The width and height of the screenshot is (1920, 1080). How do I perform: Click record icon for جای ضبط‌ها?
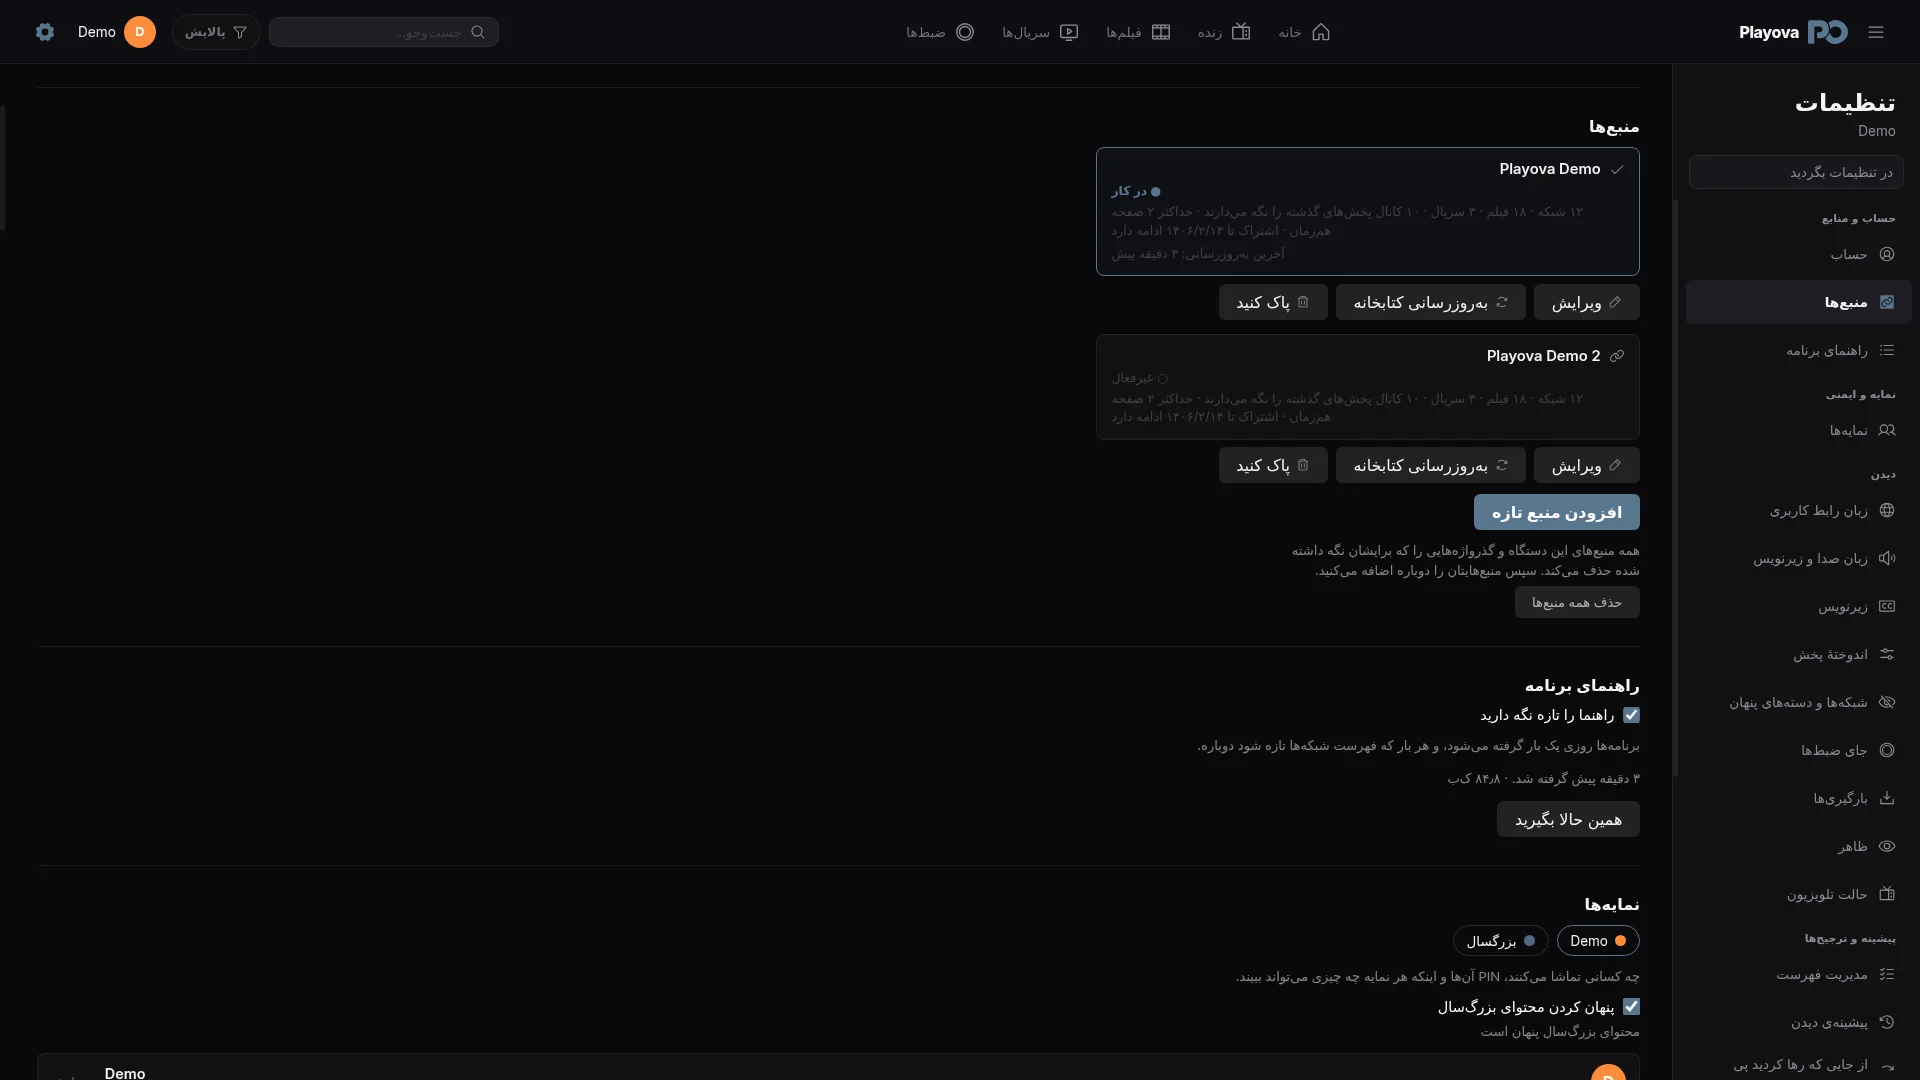click(1887, 750)
